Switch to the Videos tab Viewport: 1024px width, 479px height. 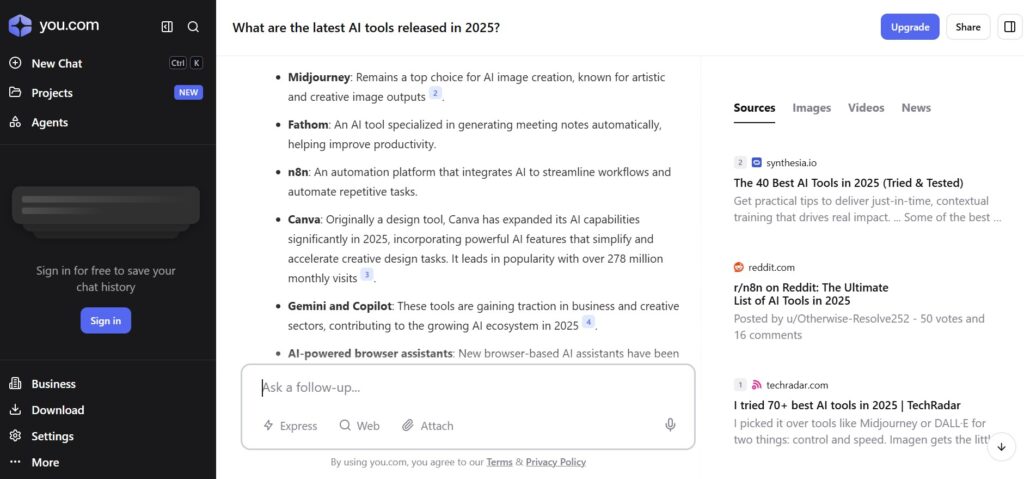866,108
